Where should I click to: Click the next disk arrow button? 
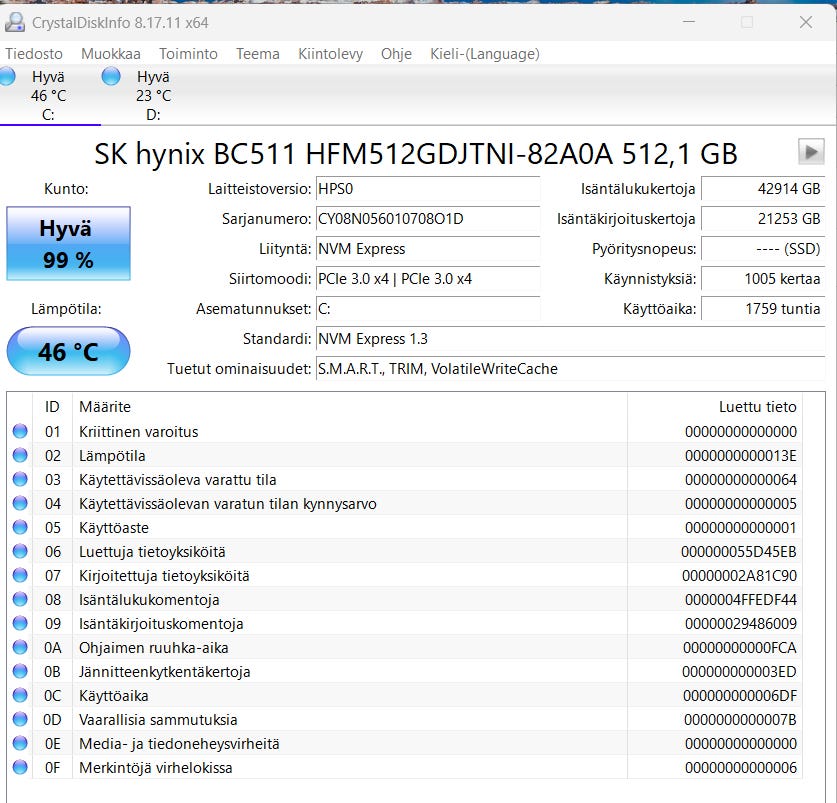click(811, 152)
